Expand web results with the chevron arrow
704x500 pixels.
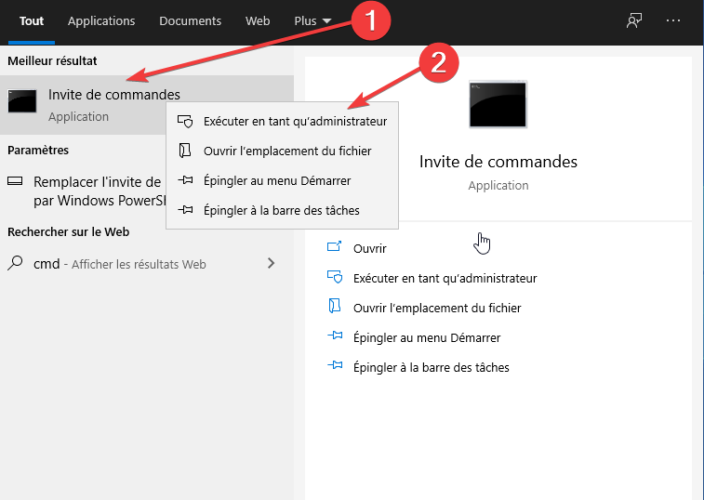[x=271, y=263]
